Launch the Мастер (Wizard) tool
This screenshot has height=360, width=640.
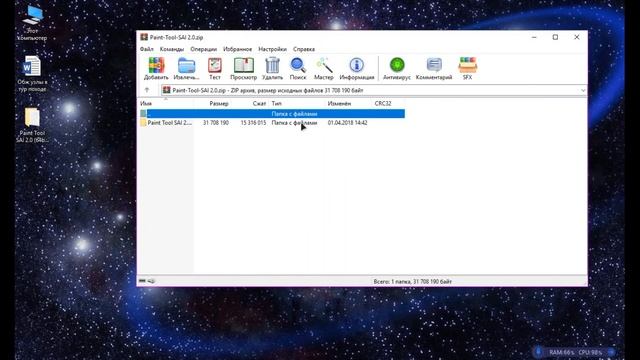pos(324,69)
